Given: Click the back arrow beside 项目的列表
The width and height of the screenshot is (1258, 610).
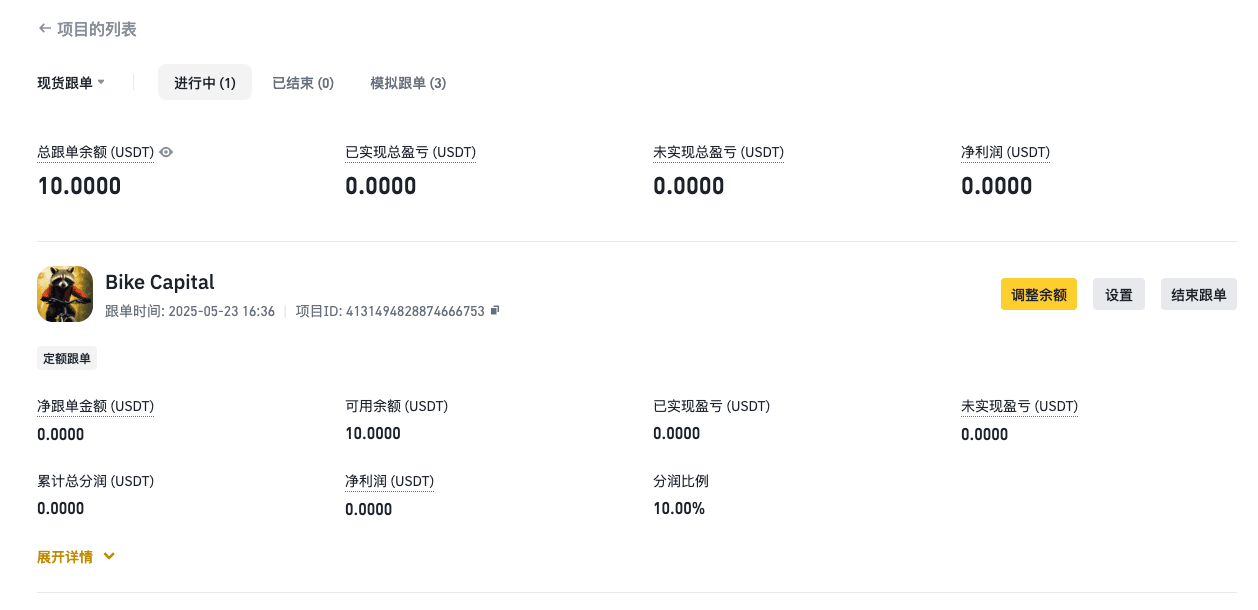Looking at the screenshot, I should [44, 29].
